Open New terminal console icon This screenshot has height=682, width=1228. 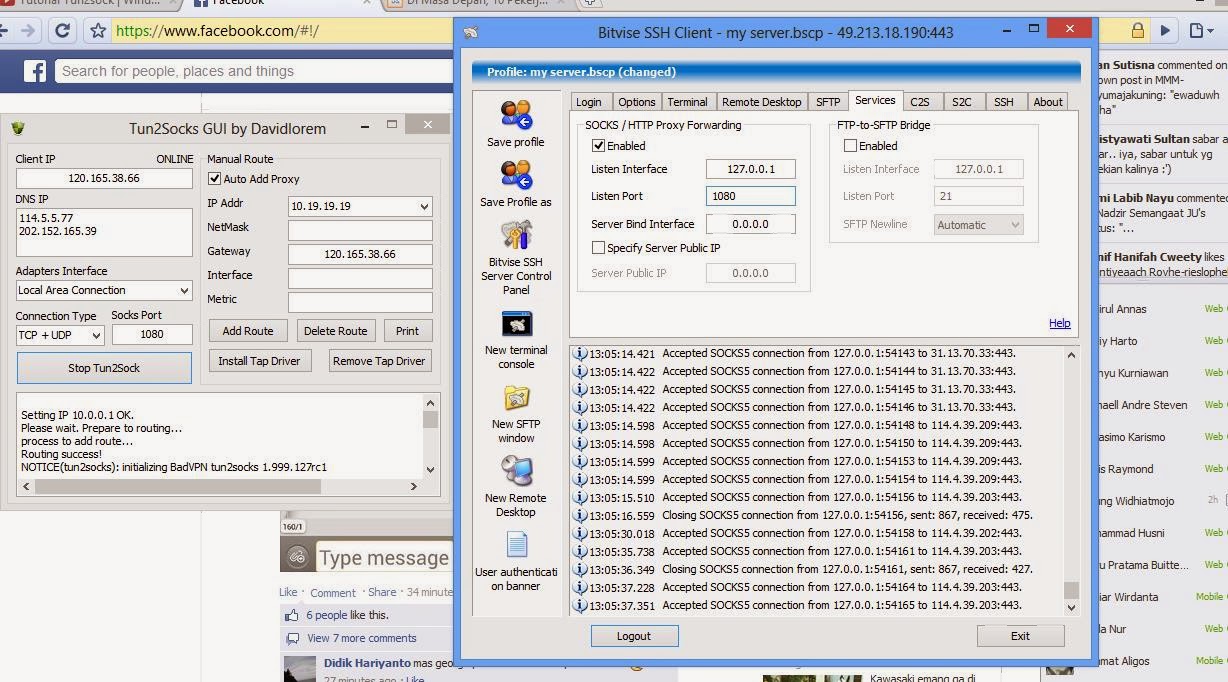(516, 324)
